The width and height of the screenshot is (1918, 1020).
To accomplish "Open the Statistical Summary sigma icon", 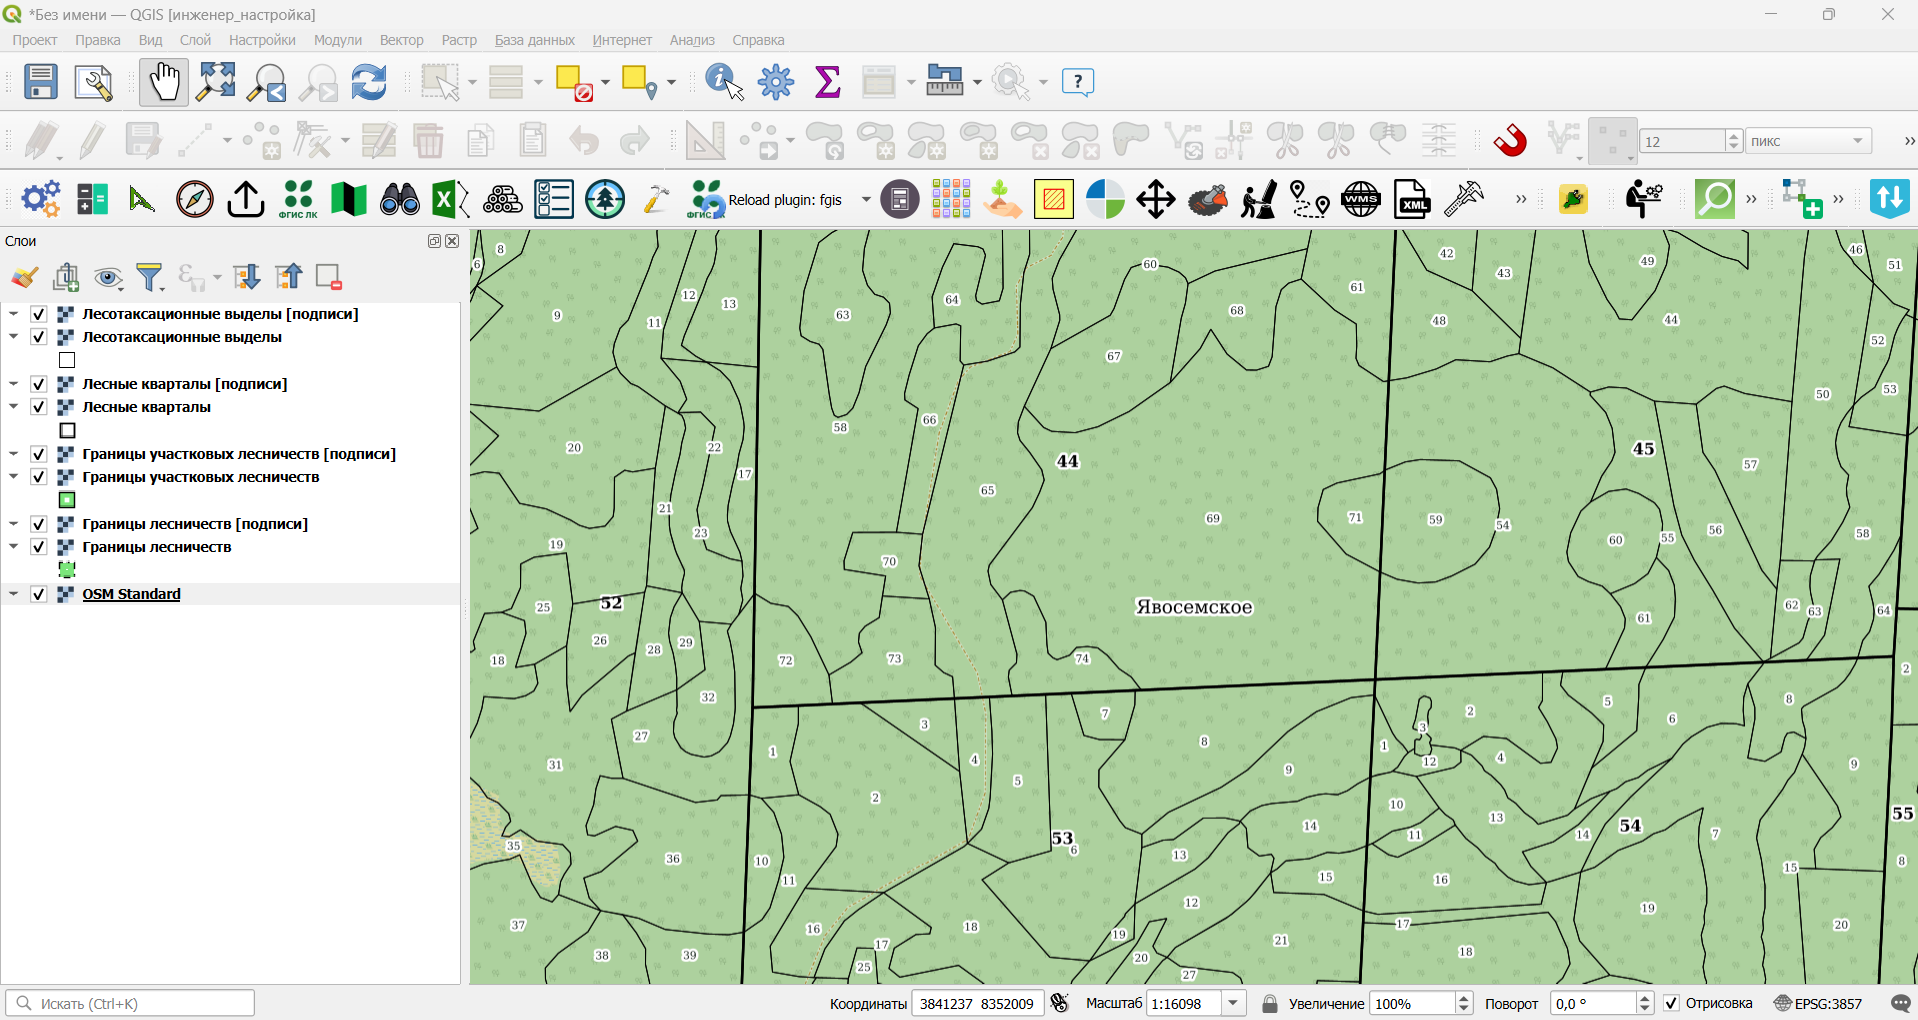I will click(827, 82).
